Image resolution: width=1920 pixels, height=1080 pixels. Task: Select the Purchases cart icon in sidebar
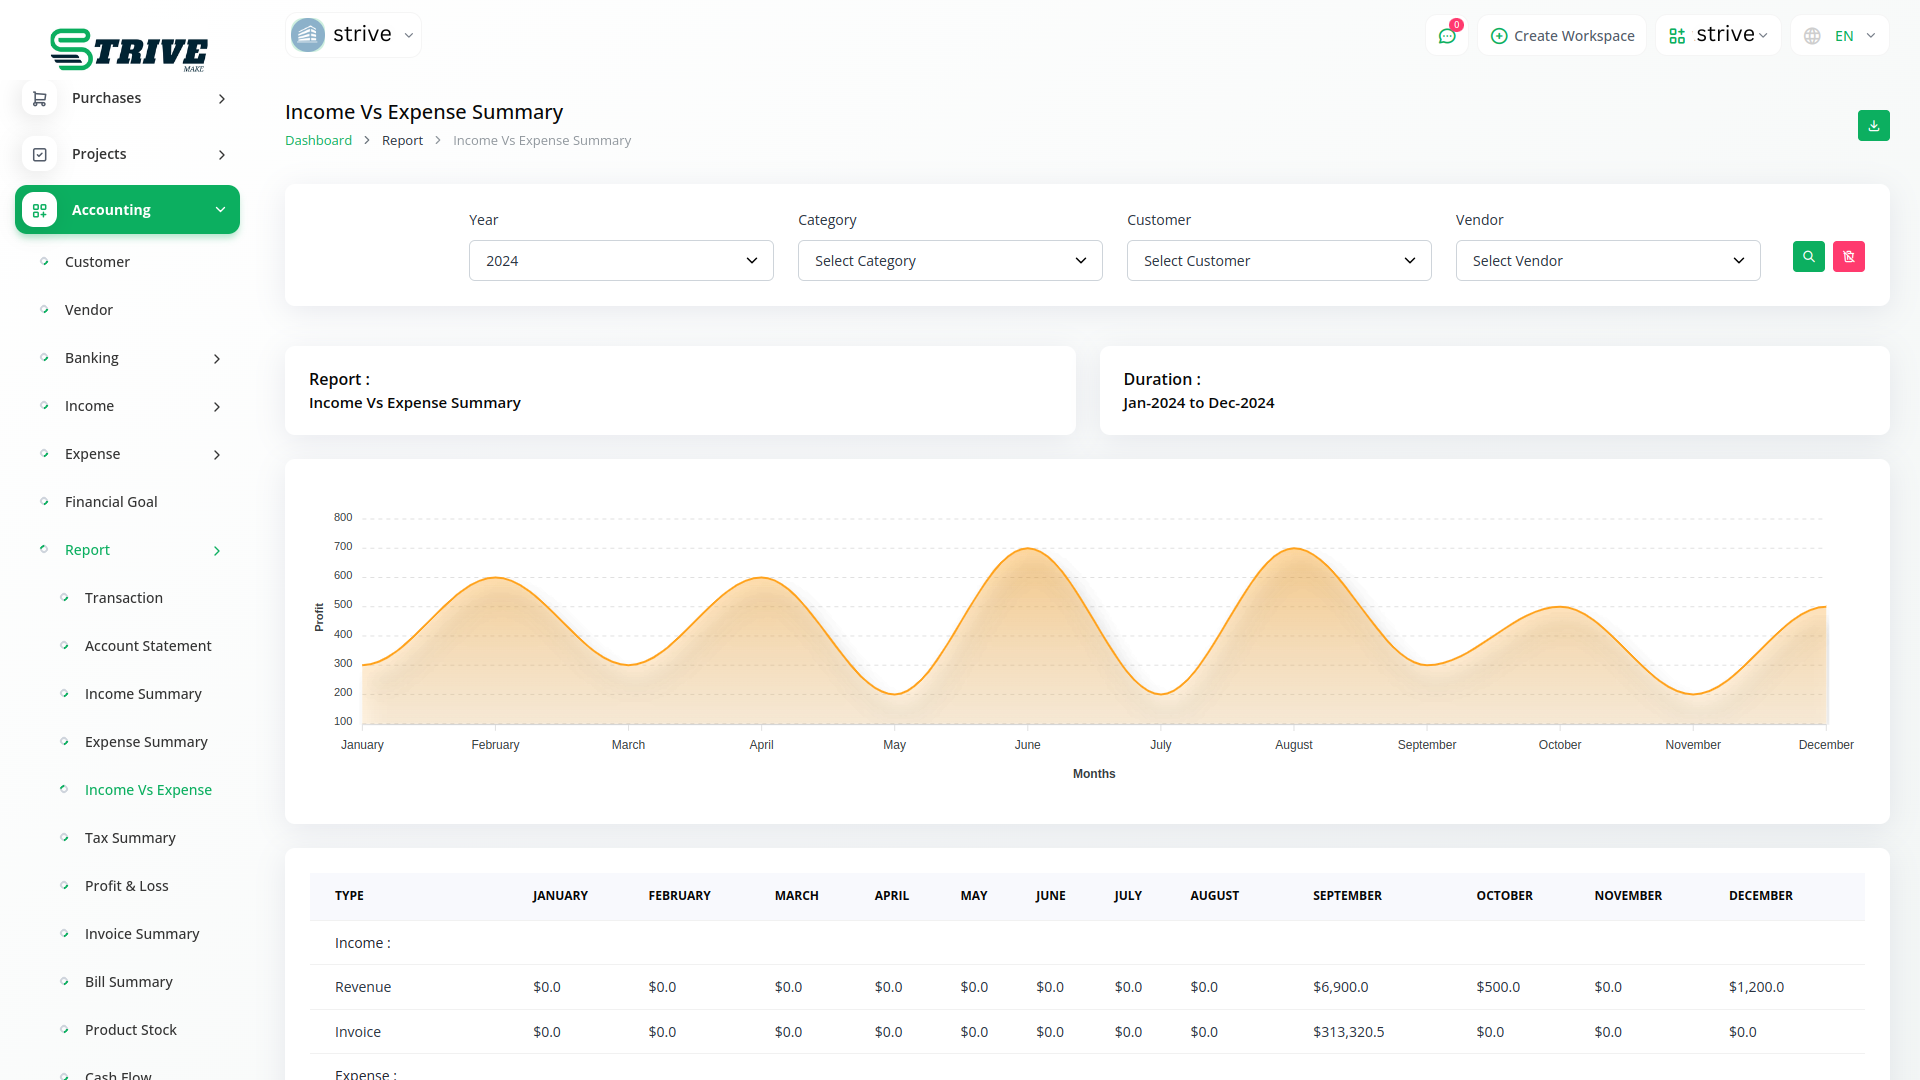point(39,98)
